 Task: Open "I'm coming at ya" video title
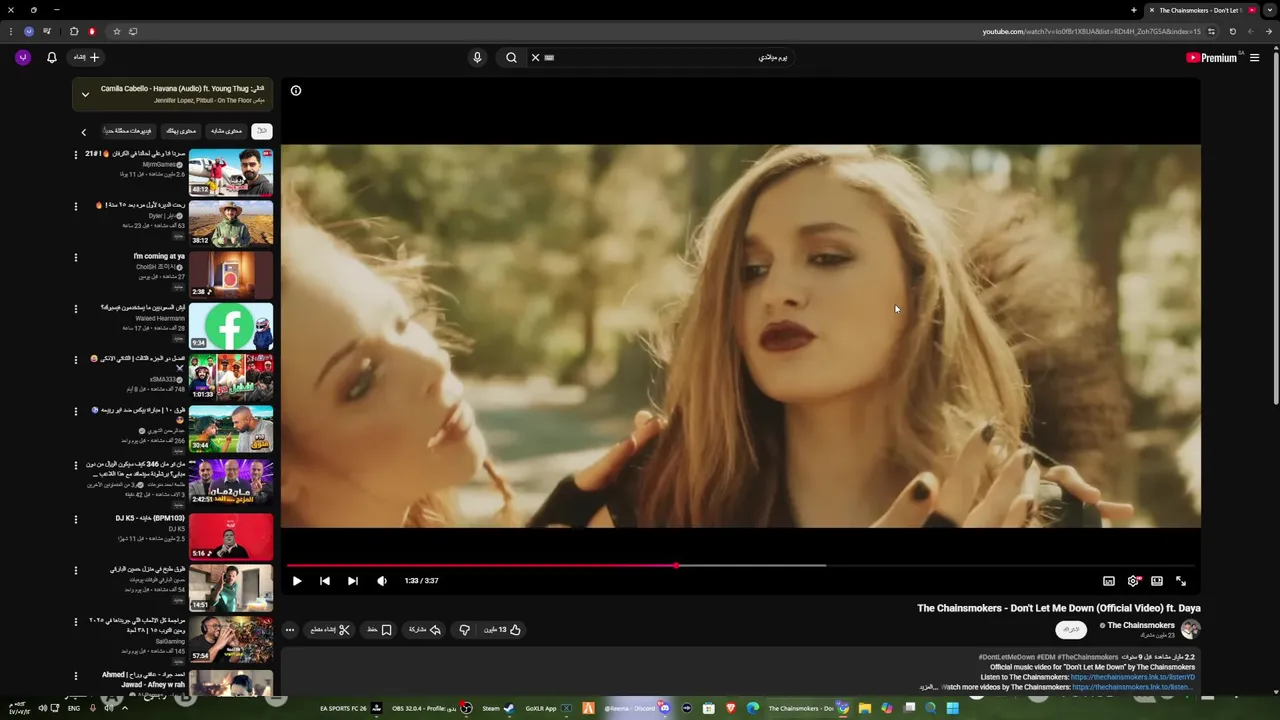click(x=159, y=257)
